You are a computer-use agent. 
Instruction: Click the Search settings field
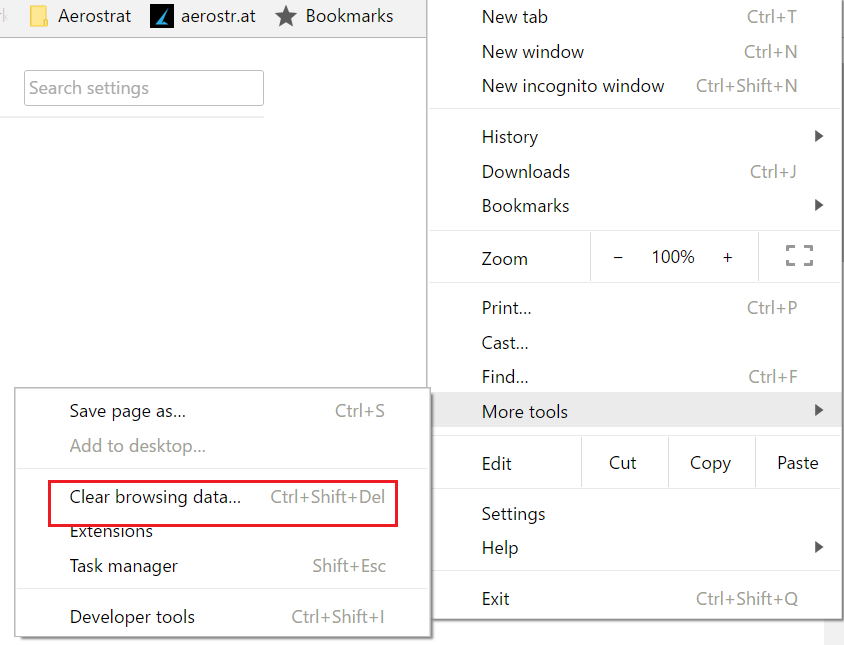(143, 88)
